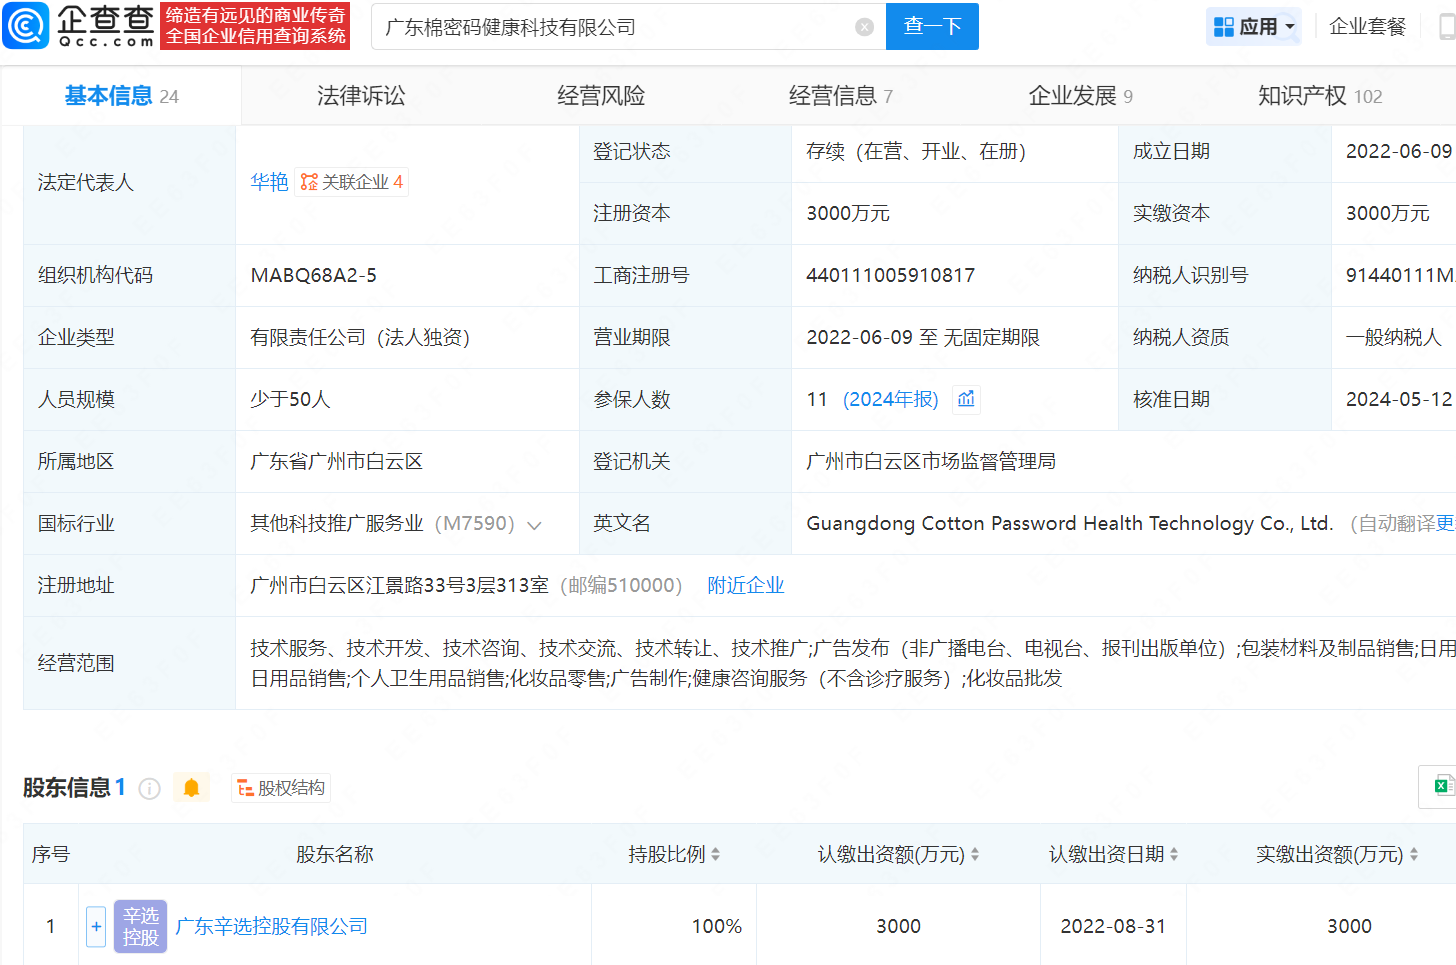Viewport: 1456px width, 965px height.
Task: Expand 广东辛选控股 shareholder row with plus
Action: tap(96, 926)
